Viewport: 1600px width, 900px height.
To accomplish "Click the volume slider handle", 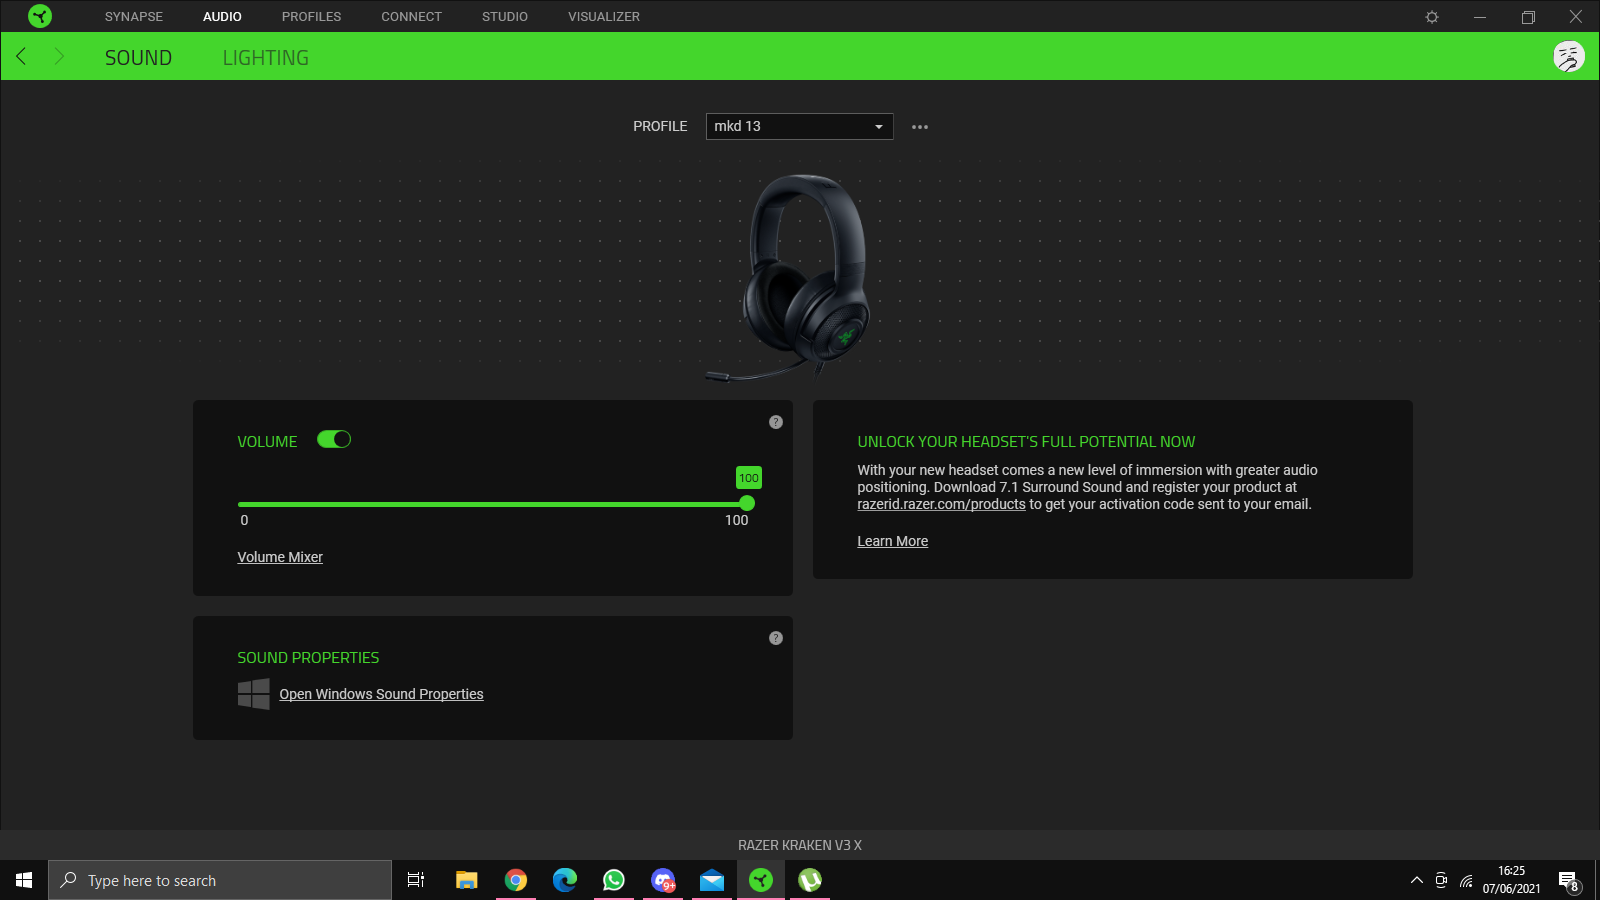I will click(747, 504).
